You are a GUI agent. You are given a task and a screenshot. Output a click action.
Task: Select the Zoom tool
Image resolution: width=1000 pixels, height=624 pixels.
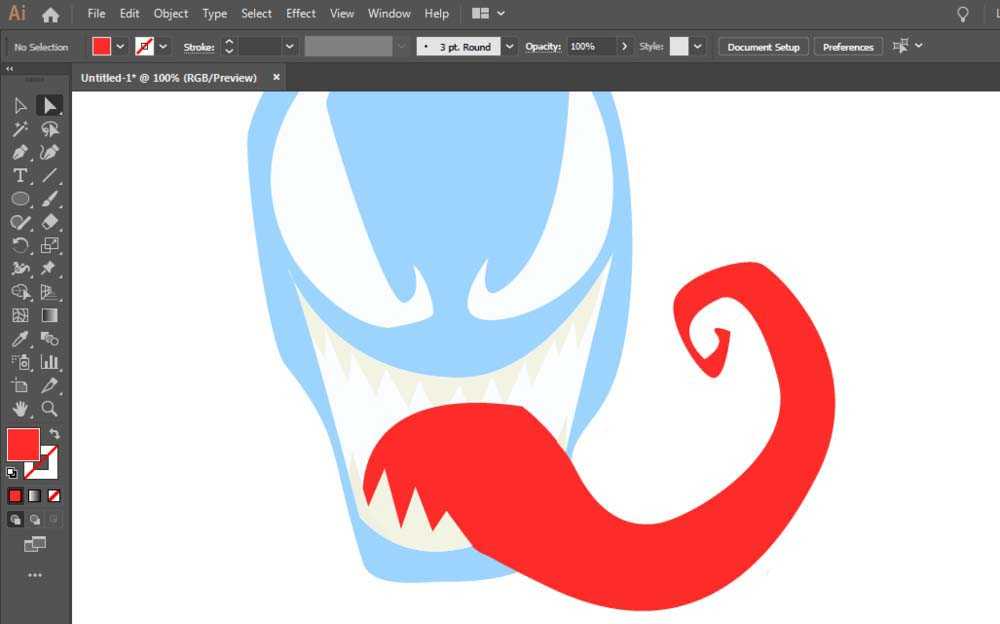(49, 409)
